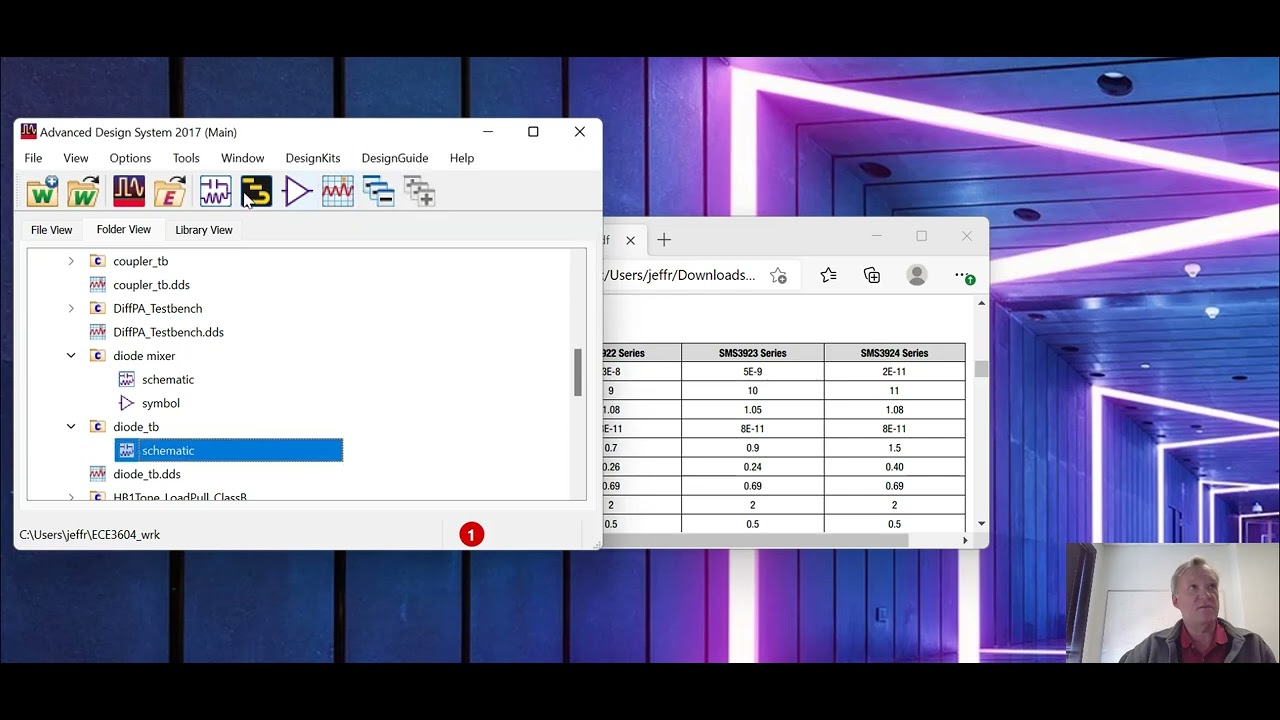Create a new symbol window

297,191
